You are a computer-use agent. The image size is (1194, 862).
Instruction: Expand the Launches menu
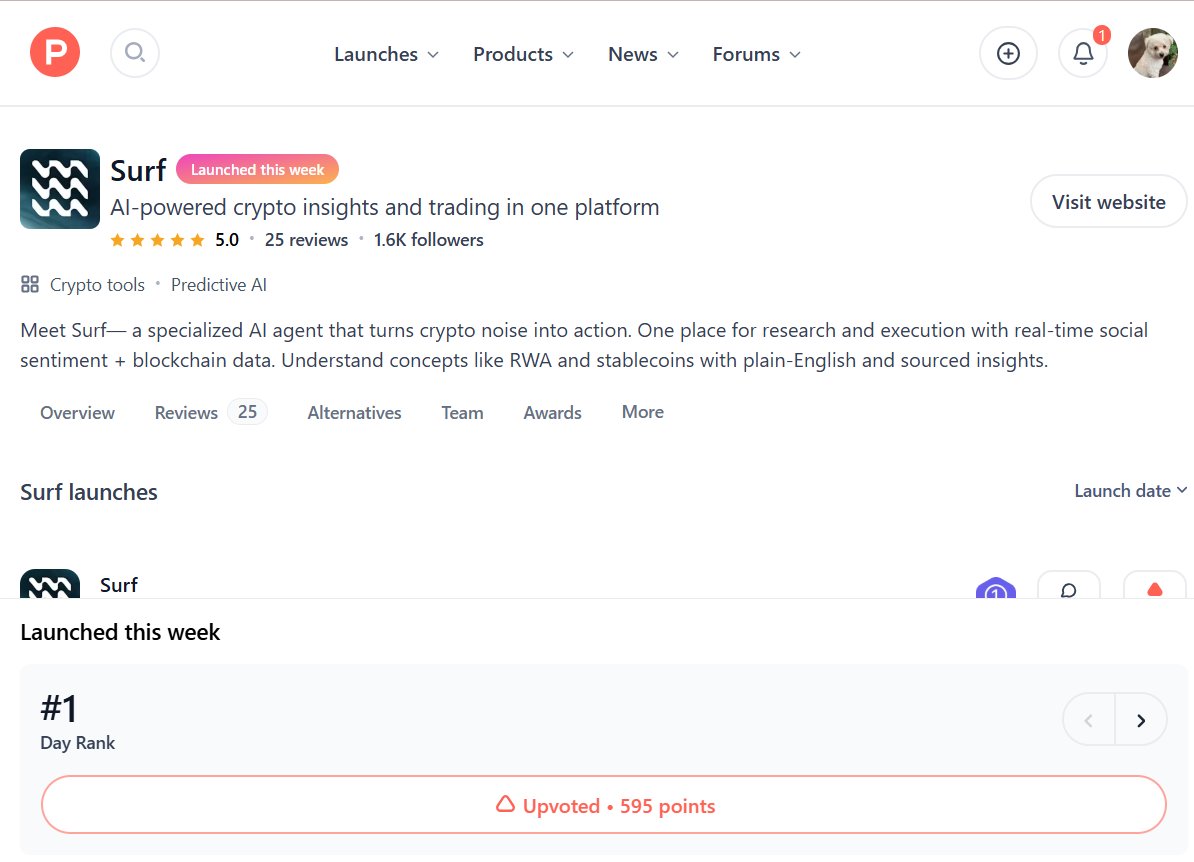pyautogui.click(x=386, y=54)
